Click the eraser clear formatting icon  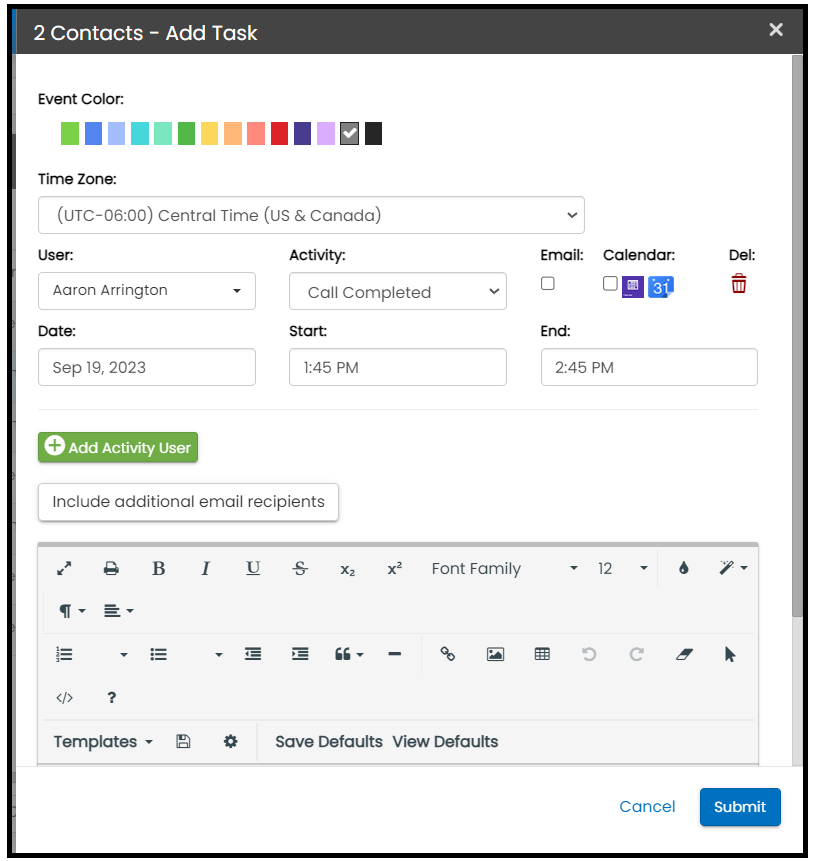pos(684,654)
